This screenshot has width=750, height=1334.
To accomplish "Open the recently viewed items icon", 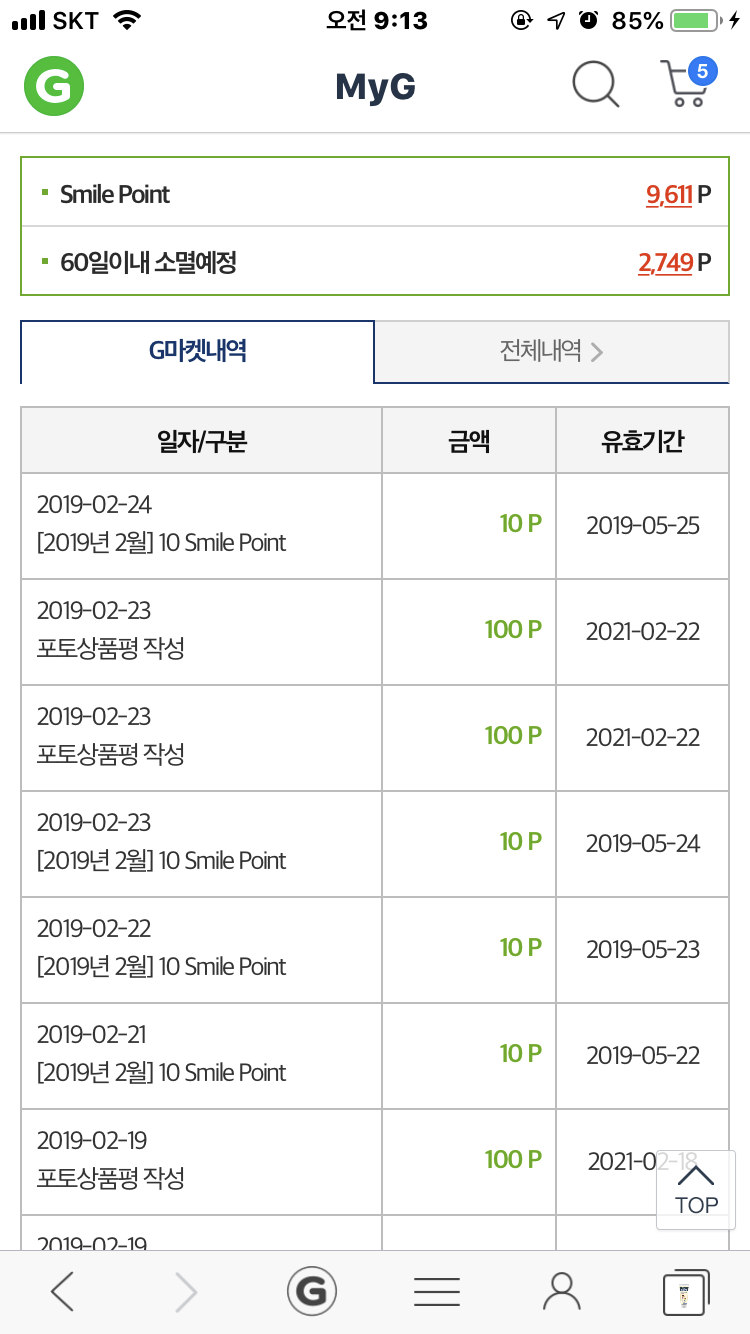I will coord(686,1292).
